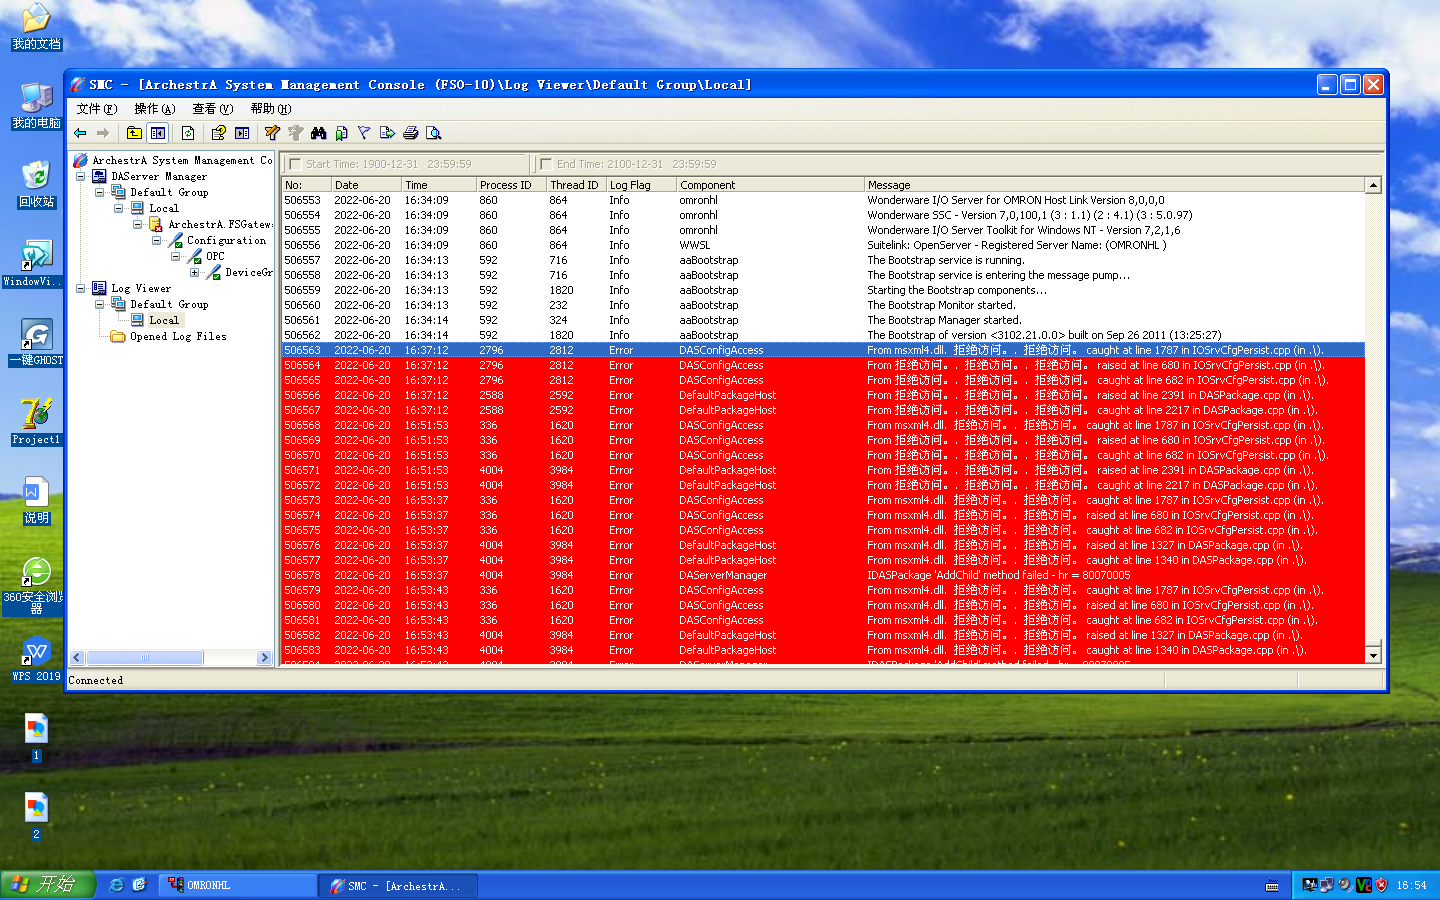Click the Windows 开始 Start button
Screen dimensions: 1440x900
pos(47,885)
